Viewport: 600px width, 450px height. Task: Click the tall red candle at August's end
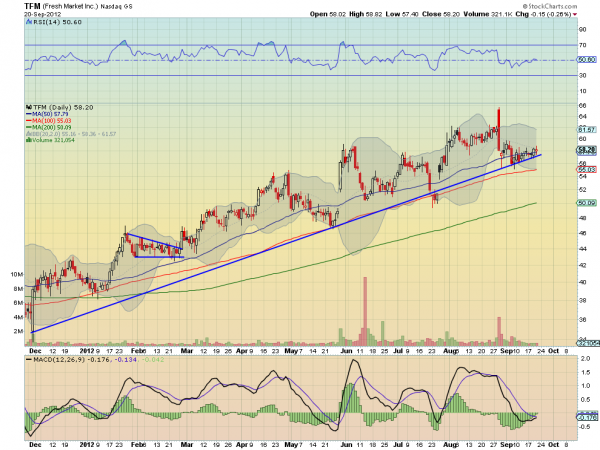(x=499, y=130)
